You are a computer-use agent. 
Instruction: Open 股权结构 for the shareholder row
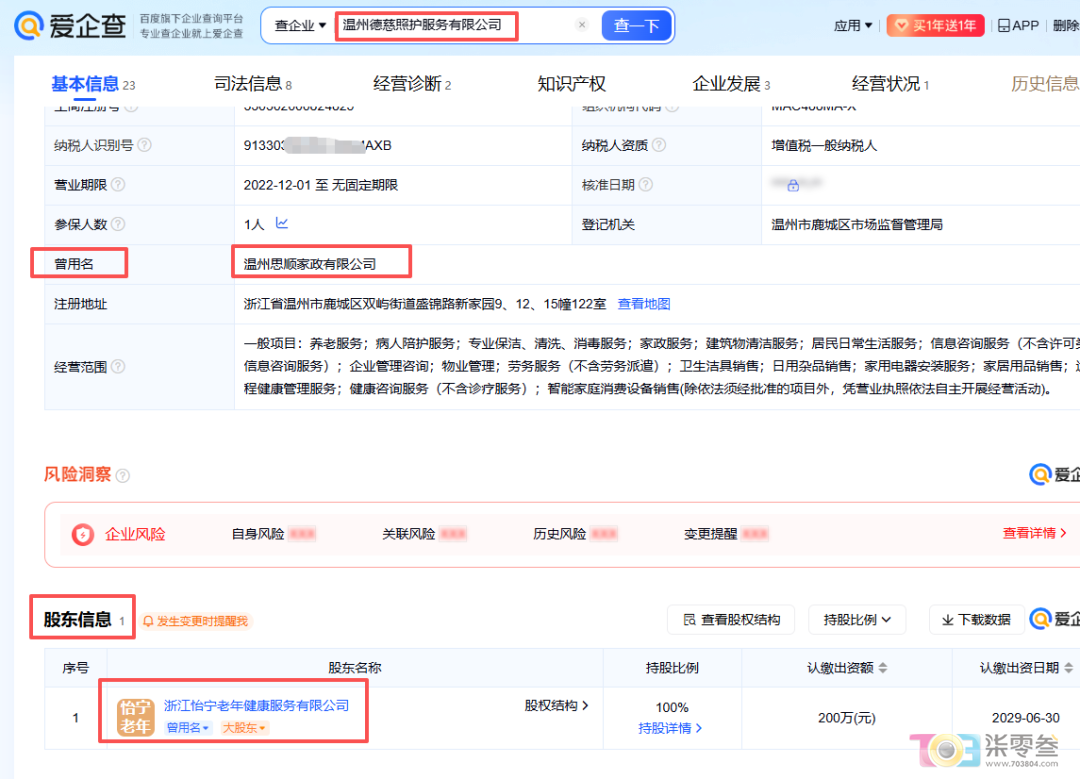point(557,705)
